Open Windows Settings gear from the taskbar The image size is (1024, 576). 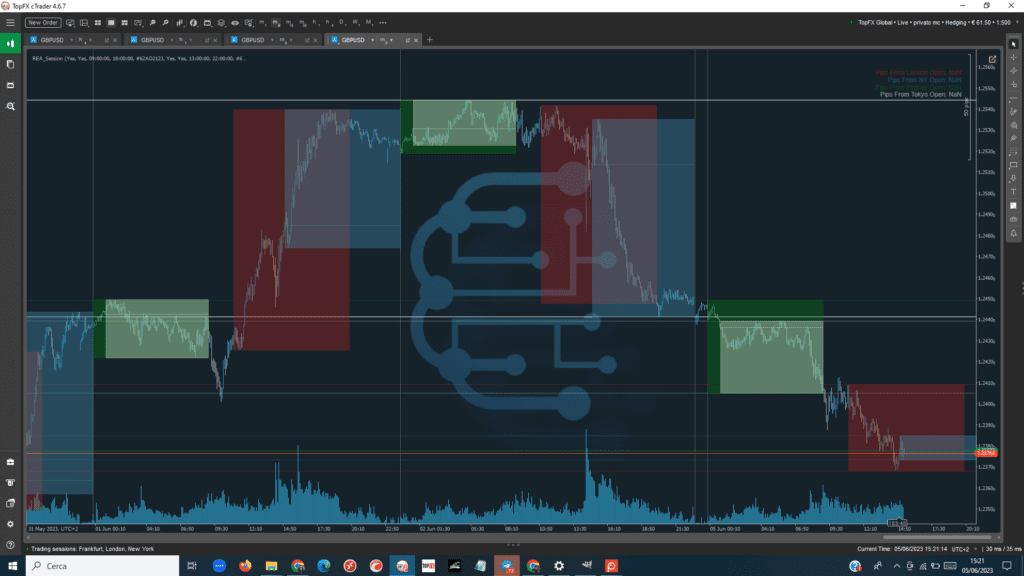click(559, 566)
